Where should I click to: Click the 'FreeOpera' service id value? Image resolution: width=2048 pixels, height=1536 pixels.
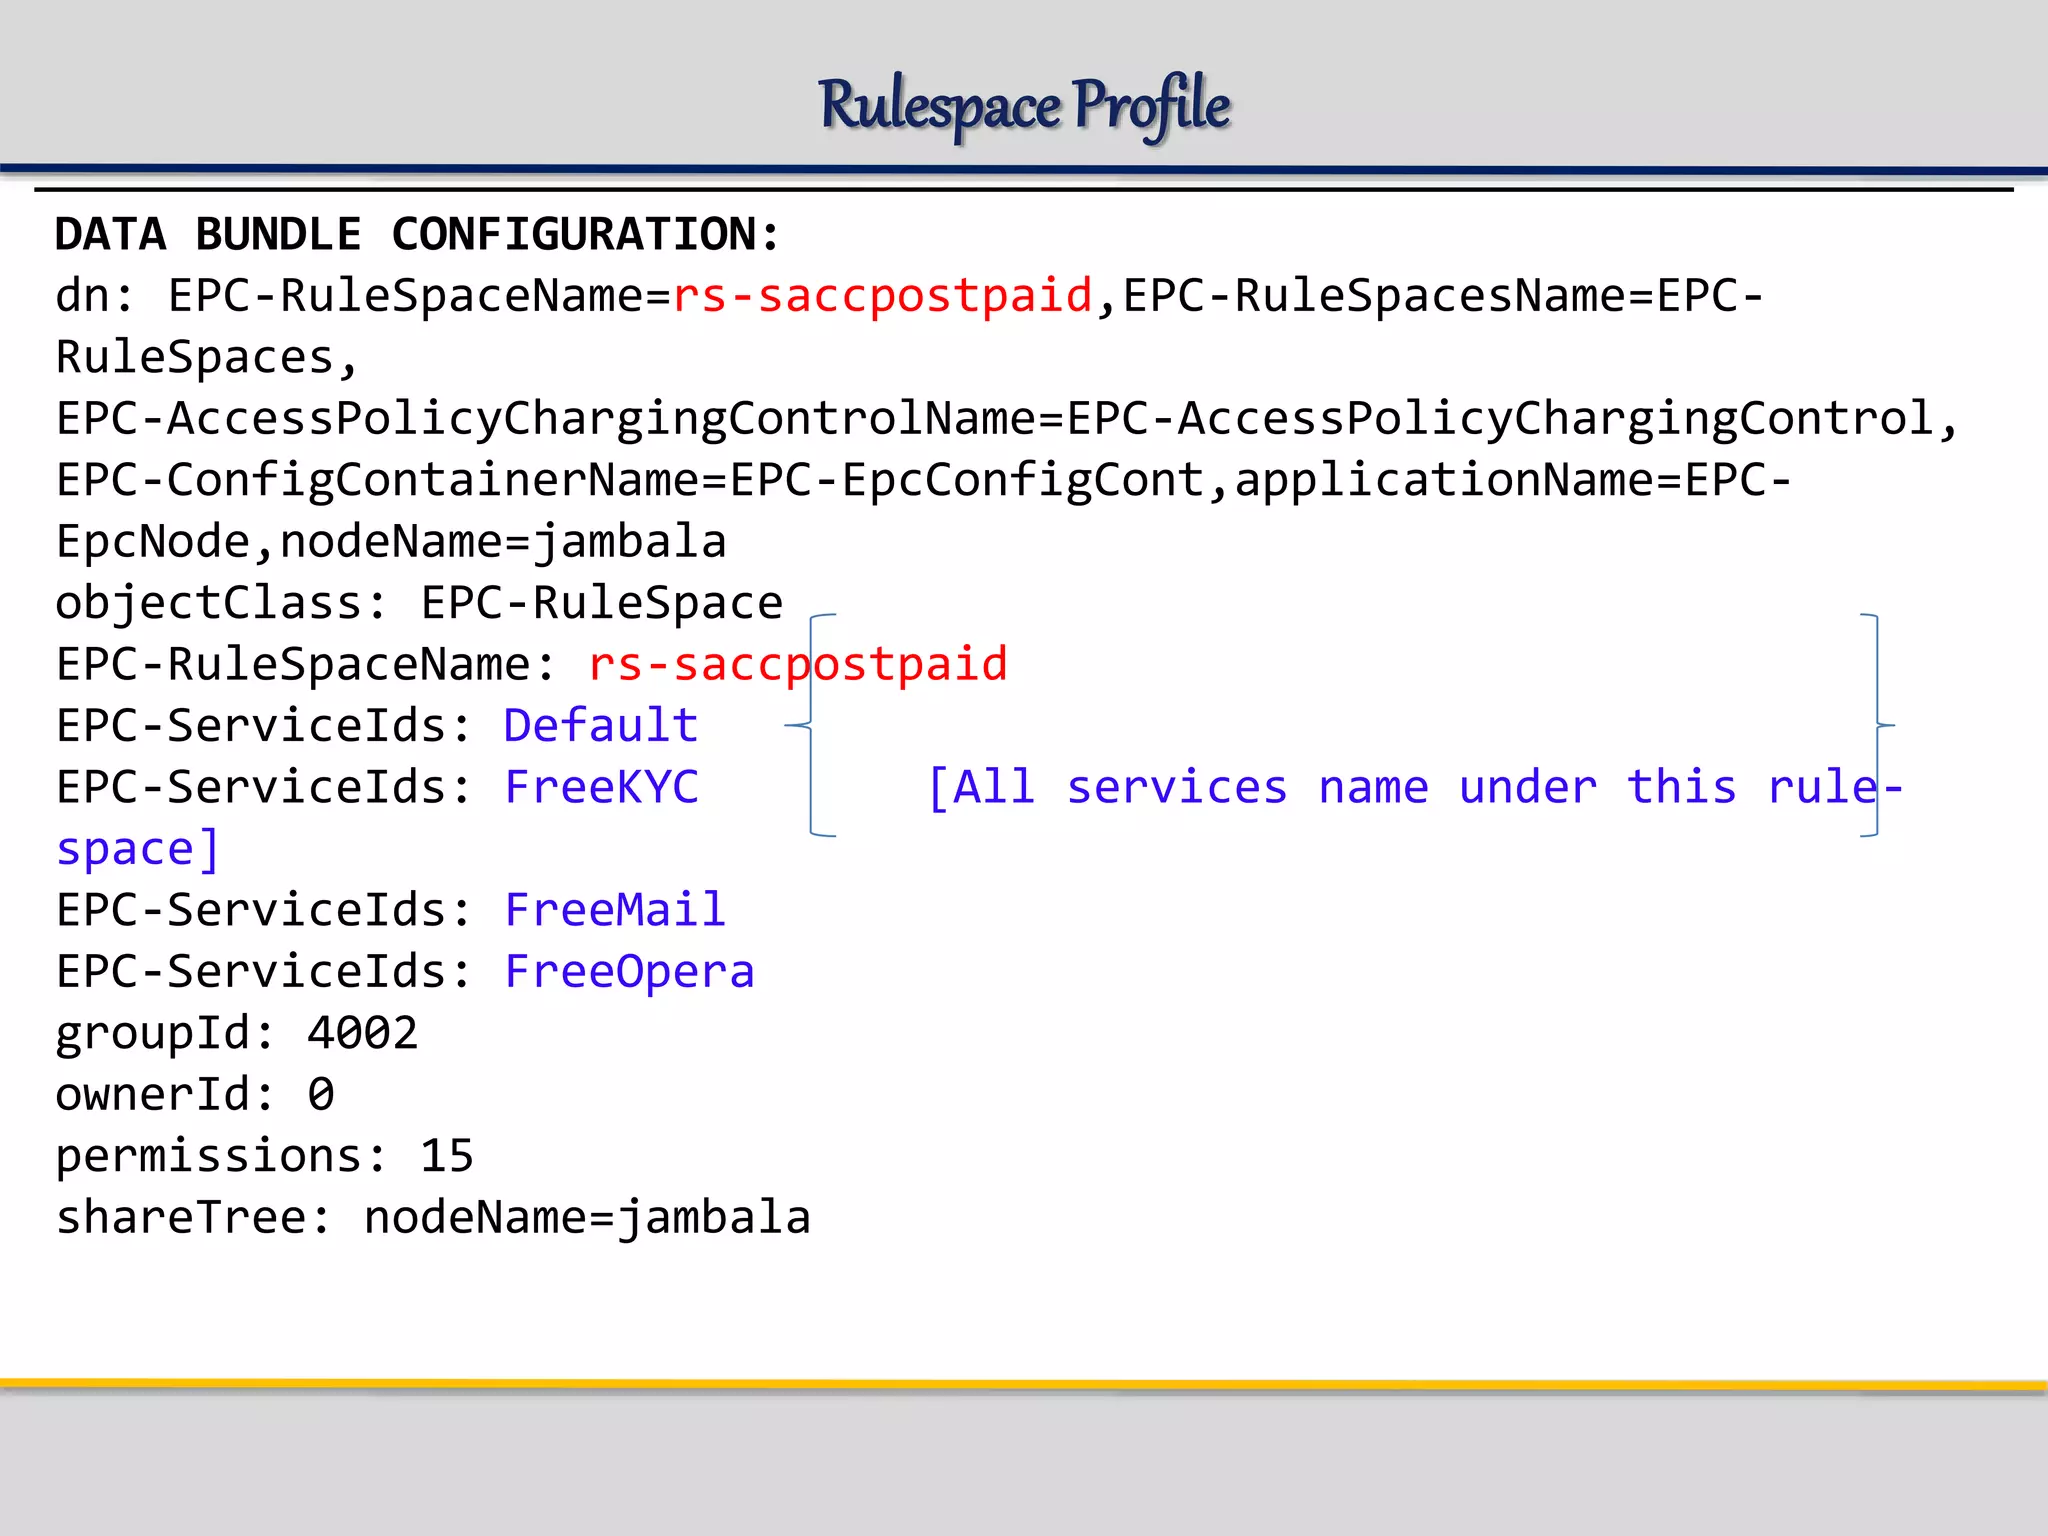coord(629,972)
